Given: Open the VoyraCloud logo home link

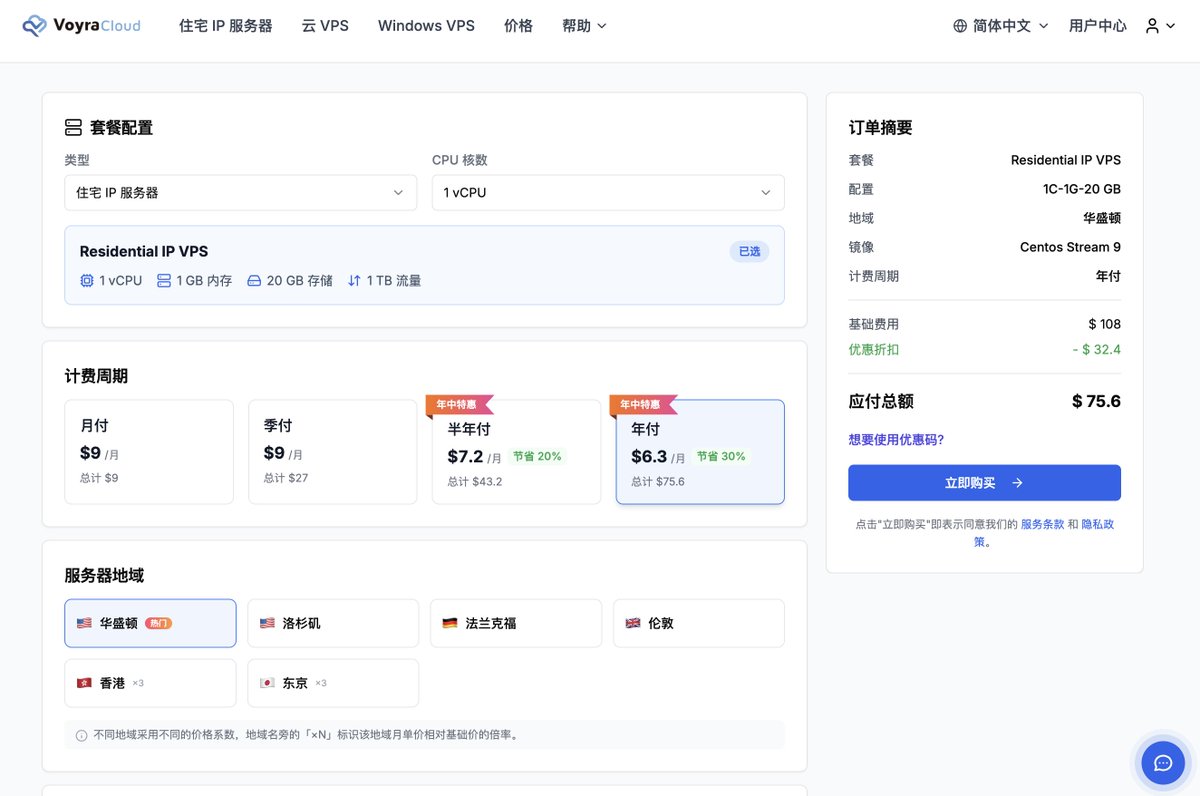Looking at the screenshot, I should coord(81,26).
